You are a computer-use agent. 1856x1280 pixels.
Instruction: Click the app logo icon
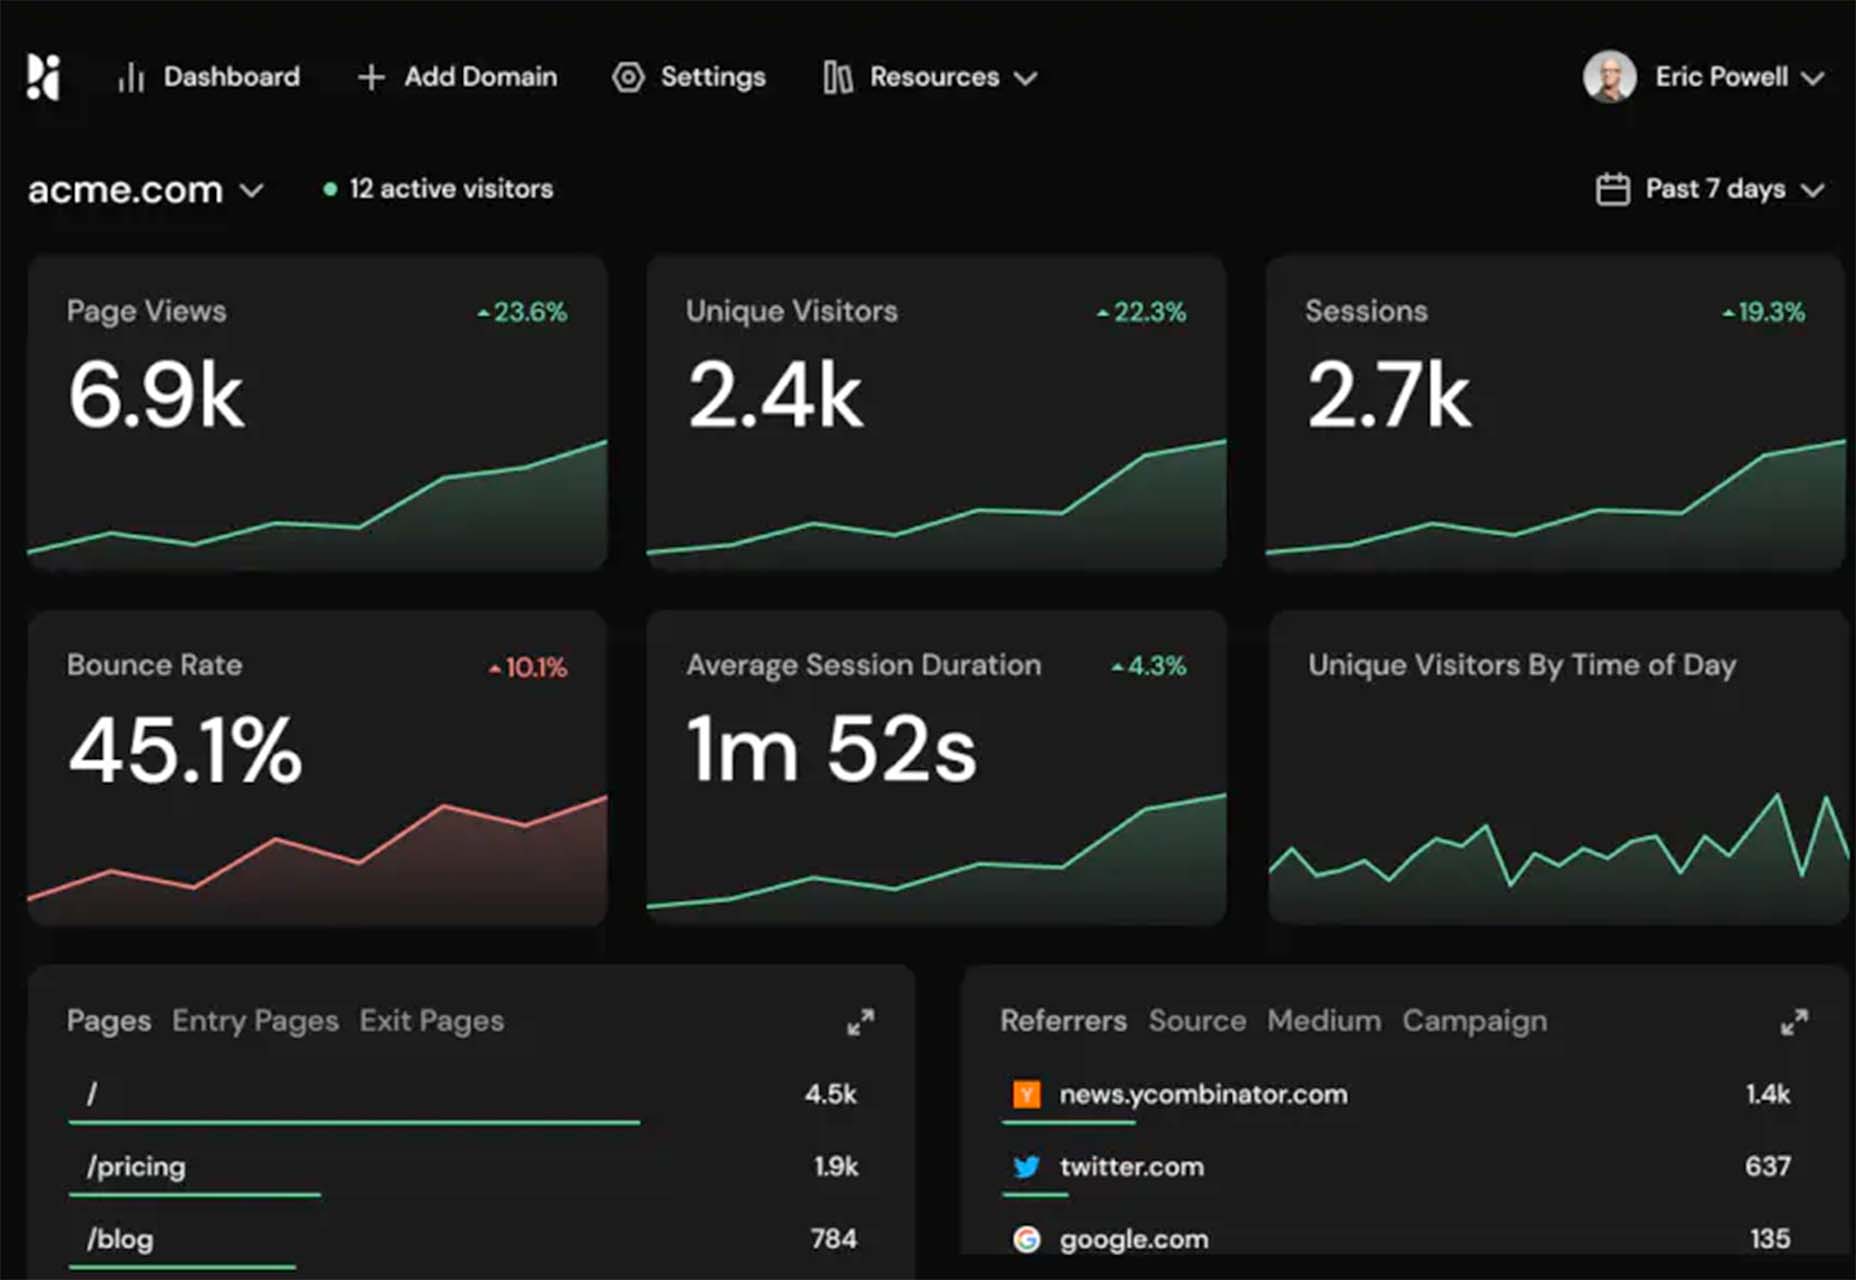coord(43,77)
